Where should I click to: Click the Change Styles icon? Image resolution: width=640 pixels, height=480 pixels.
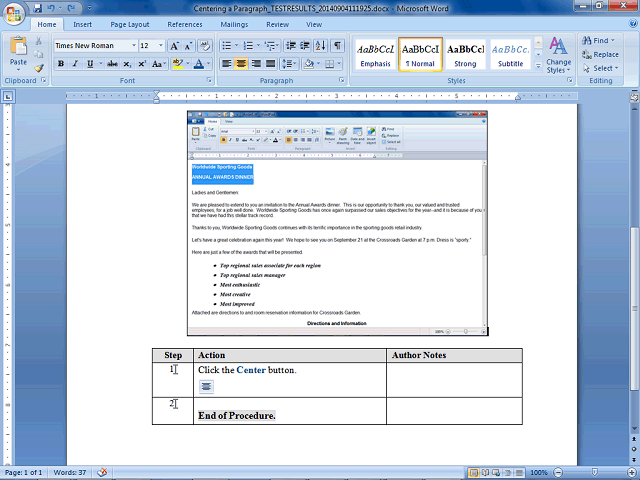558,46
